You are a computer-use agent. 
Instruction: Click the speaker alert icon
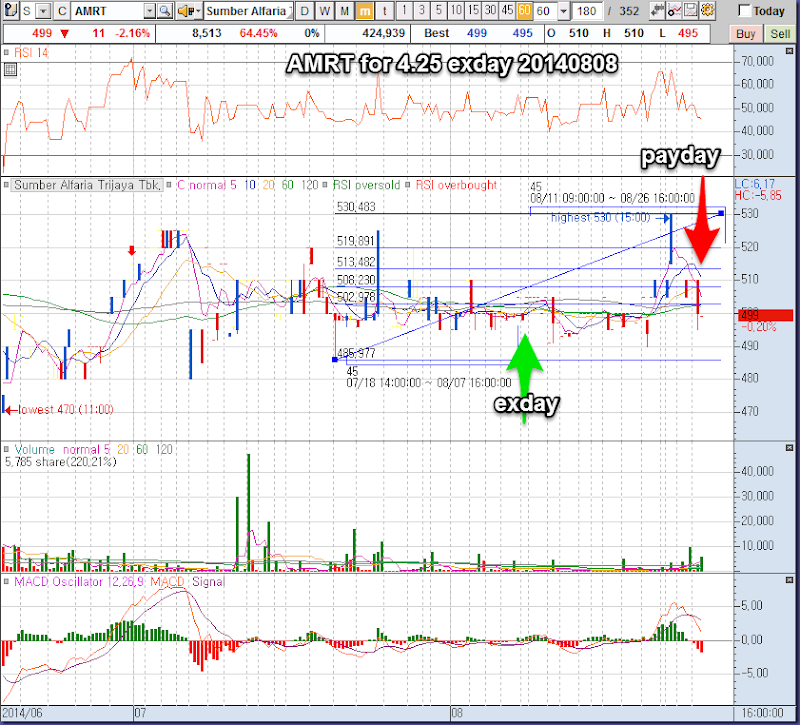(184, 11)
